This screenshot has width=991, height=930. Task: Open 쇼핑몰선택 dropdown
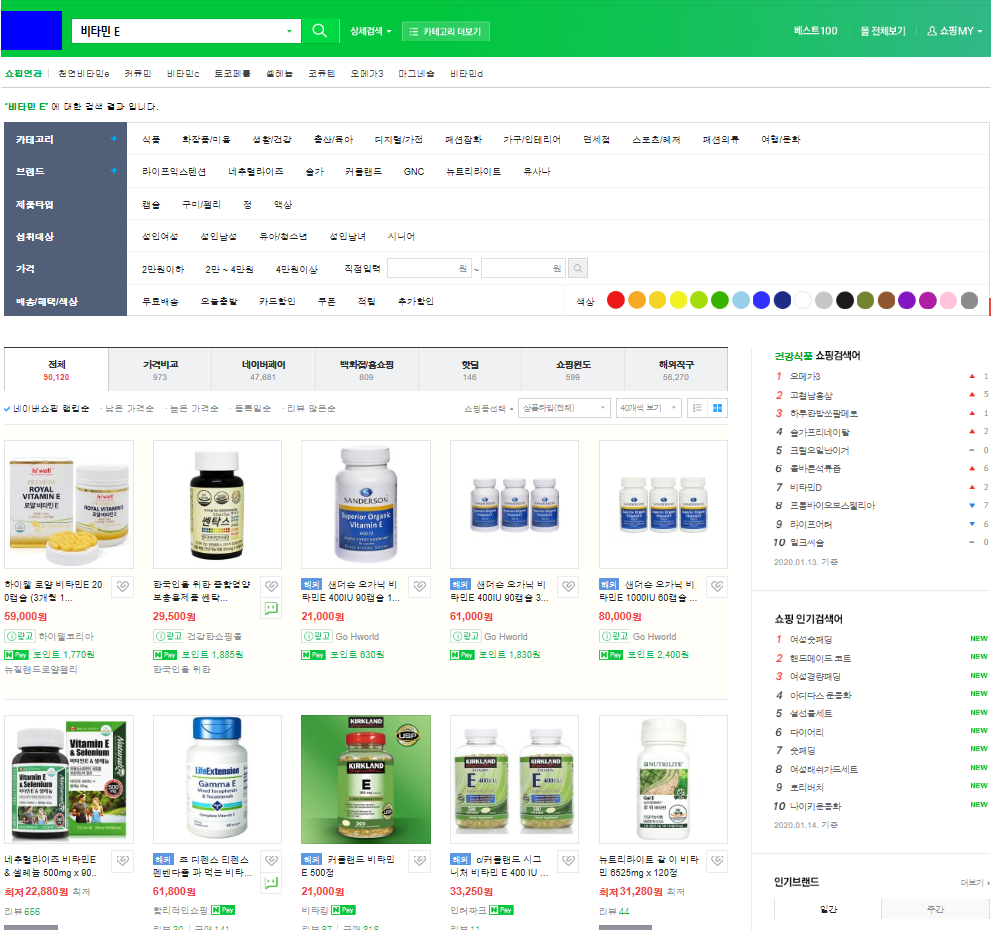pyautogui.click(x=488, y=408)
